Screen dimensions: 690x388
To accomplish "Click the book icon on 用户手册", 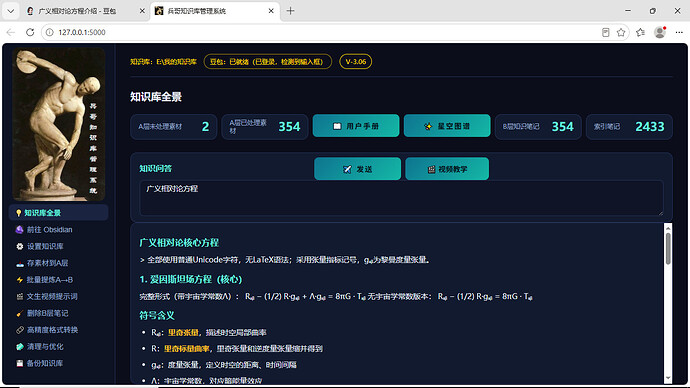I will 337,126.
